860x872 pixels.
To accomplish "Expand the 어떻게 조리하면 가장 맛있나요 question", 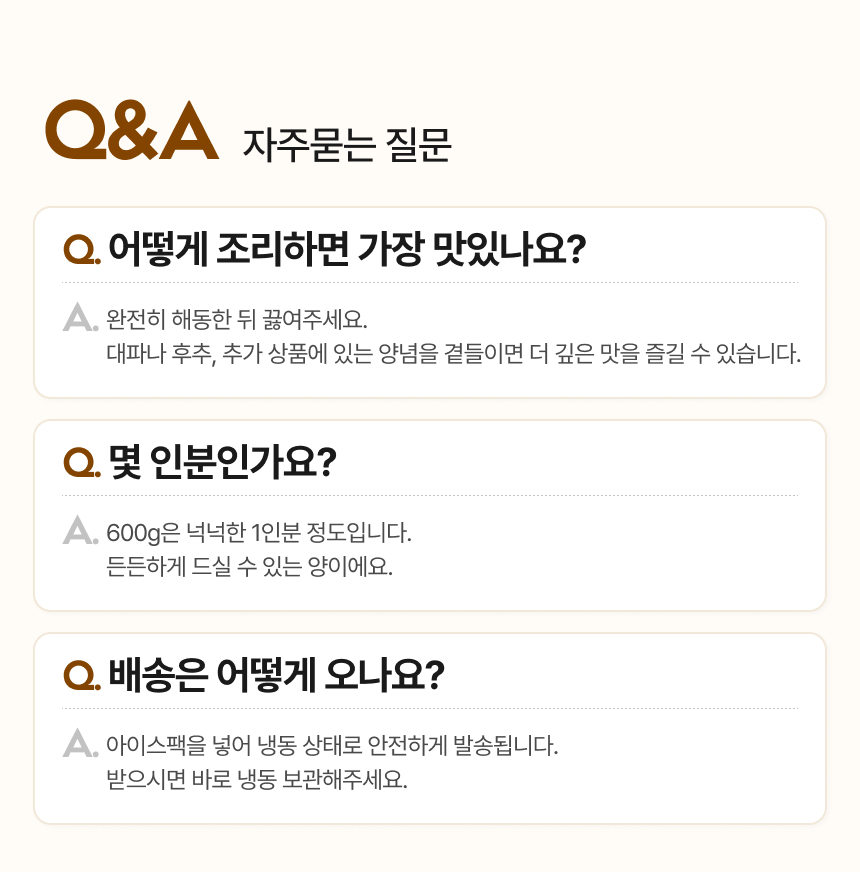I will 346,247.
